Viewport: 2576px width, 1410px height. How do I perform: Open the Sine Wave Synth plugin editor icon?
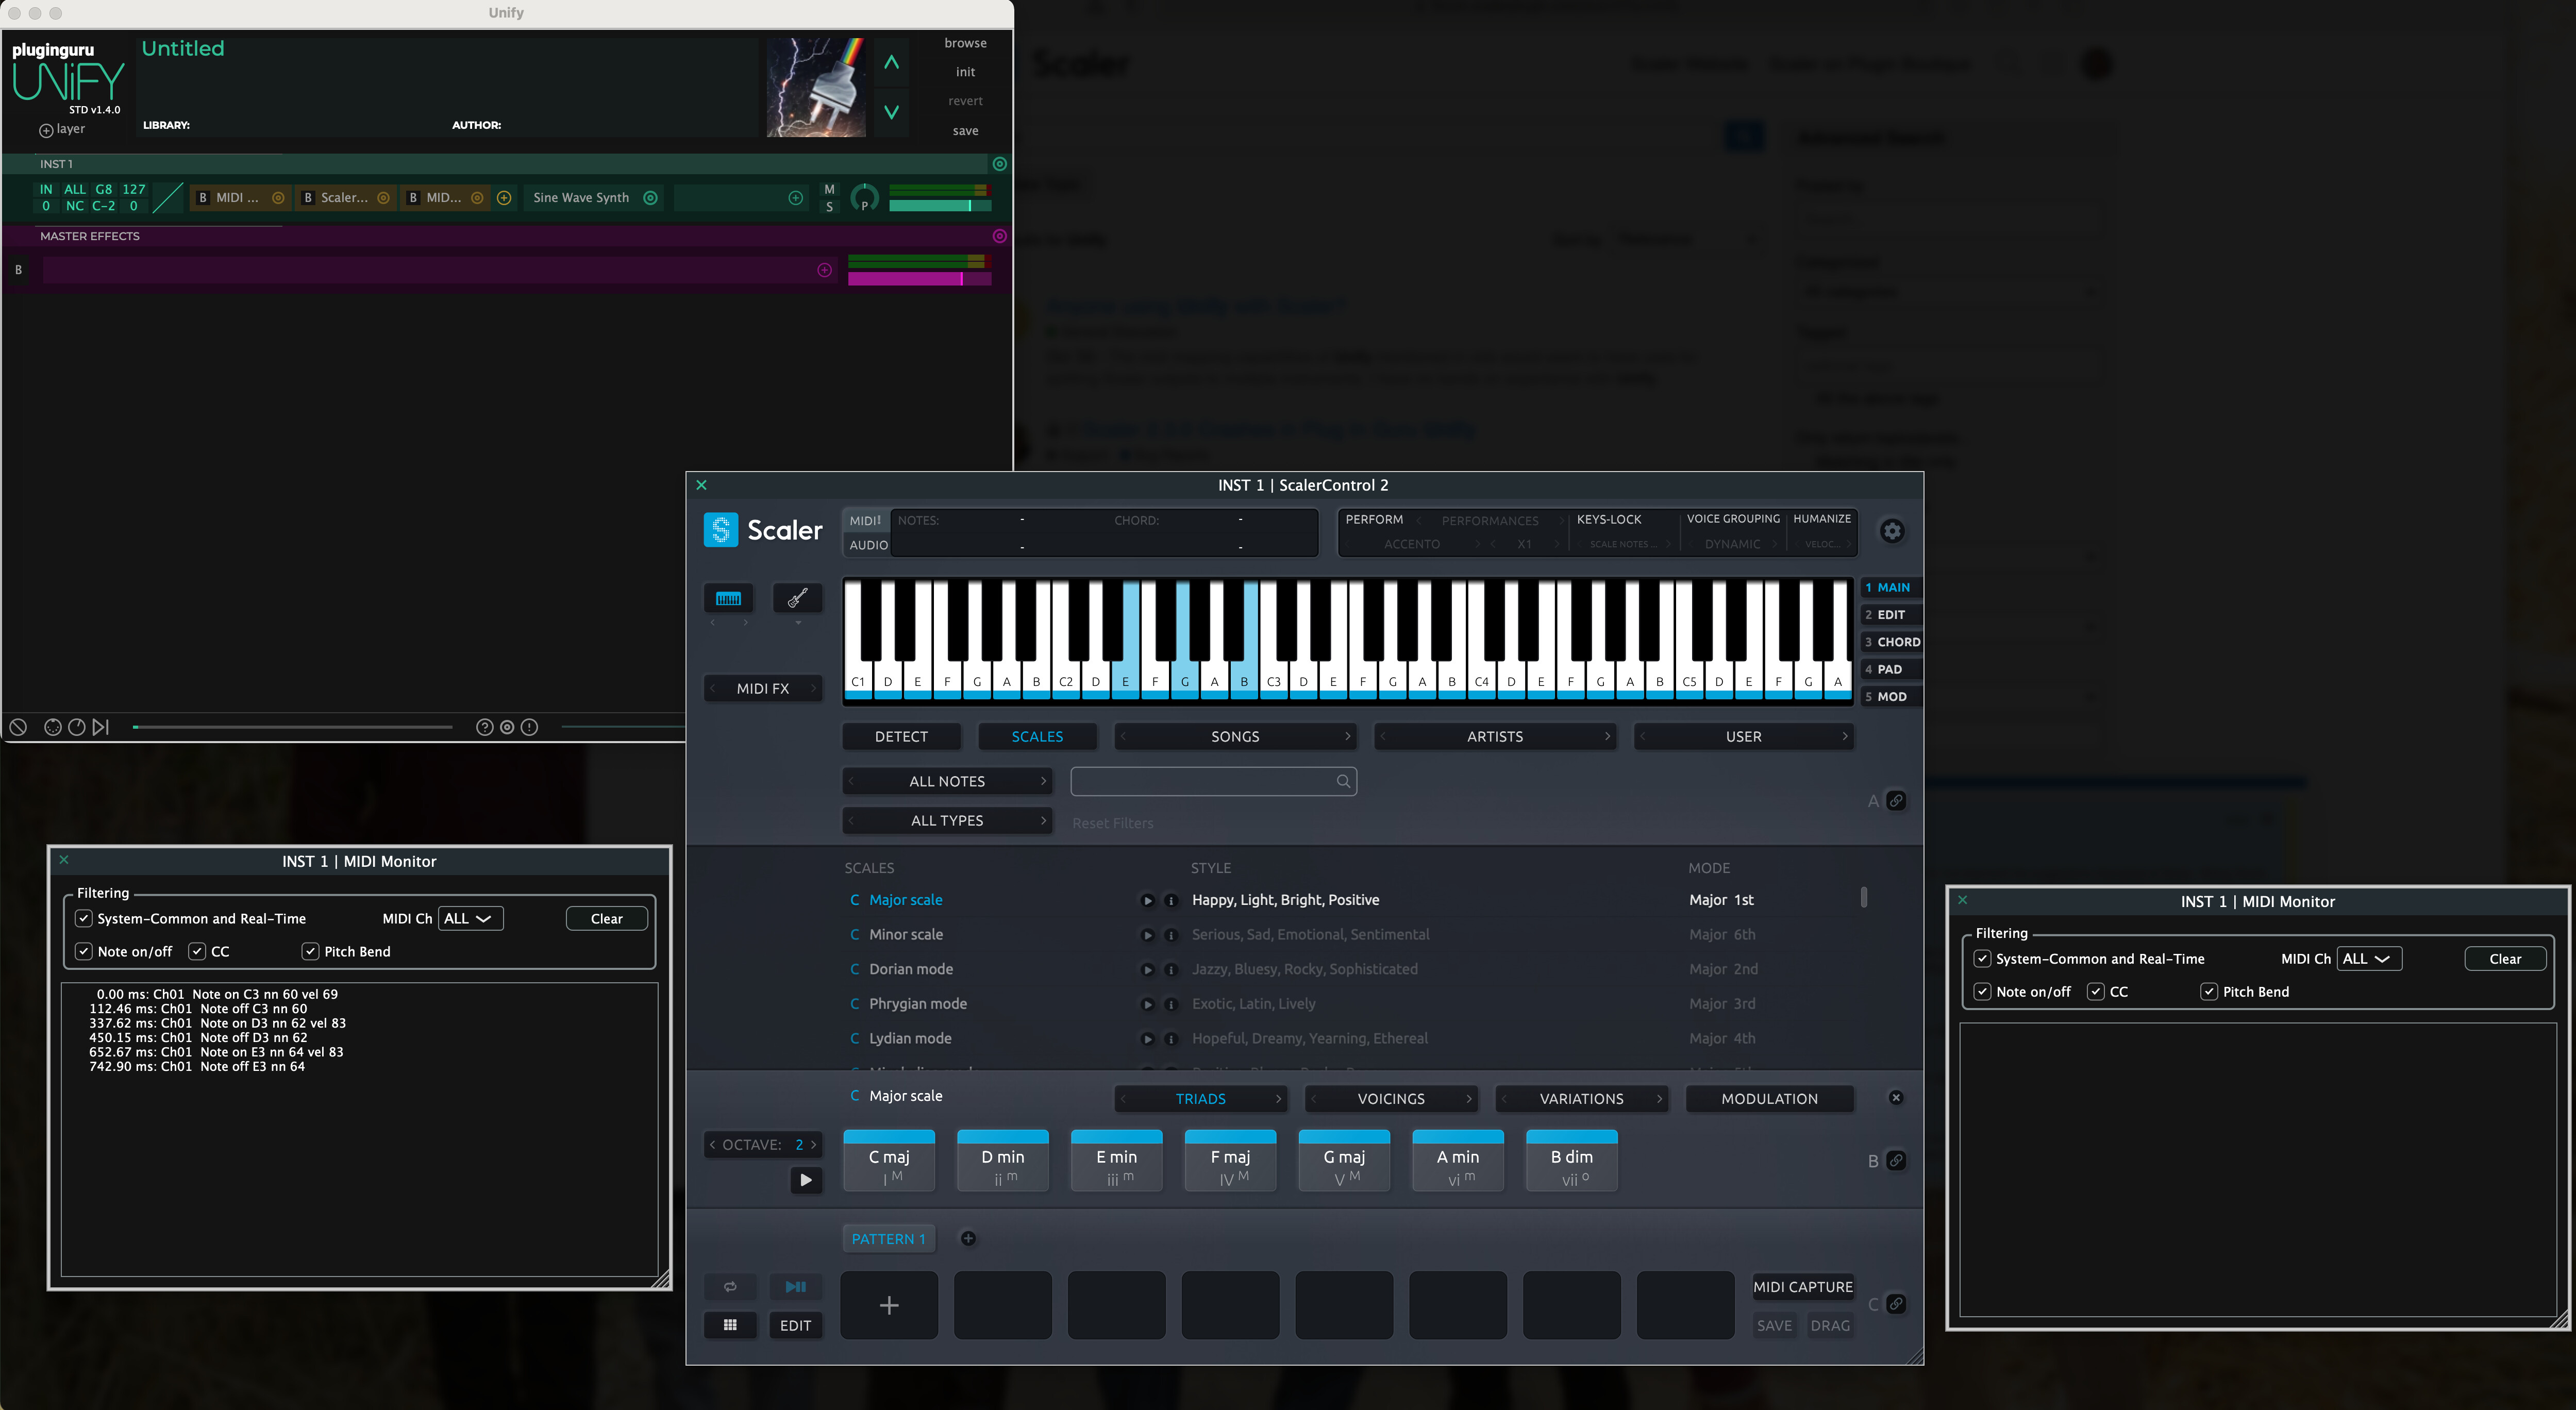click(x=650, y=198)
